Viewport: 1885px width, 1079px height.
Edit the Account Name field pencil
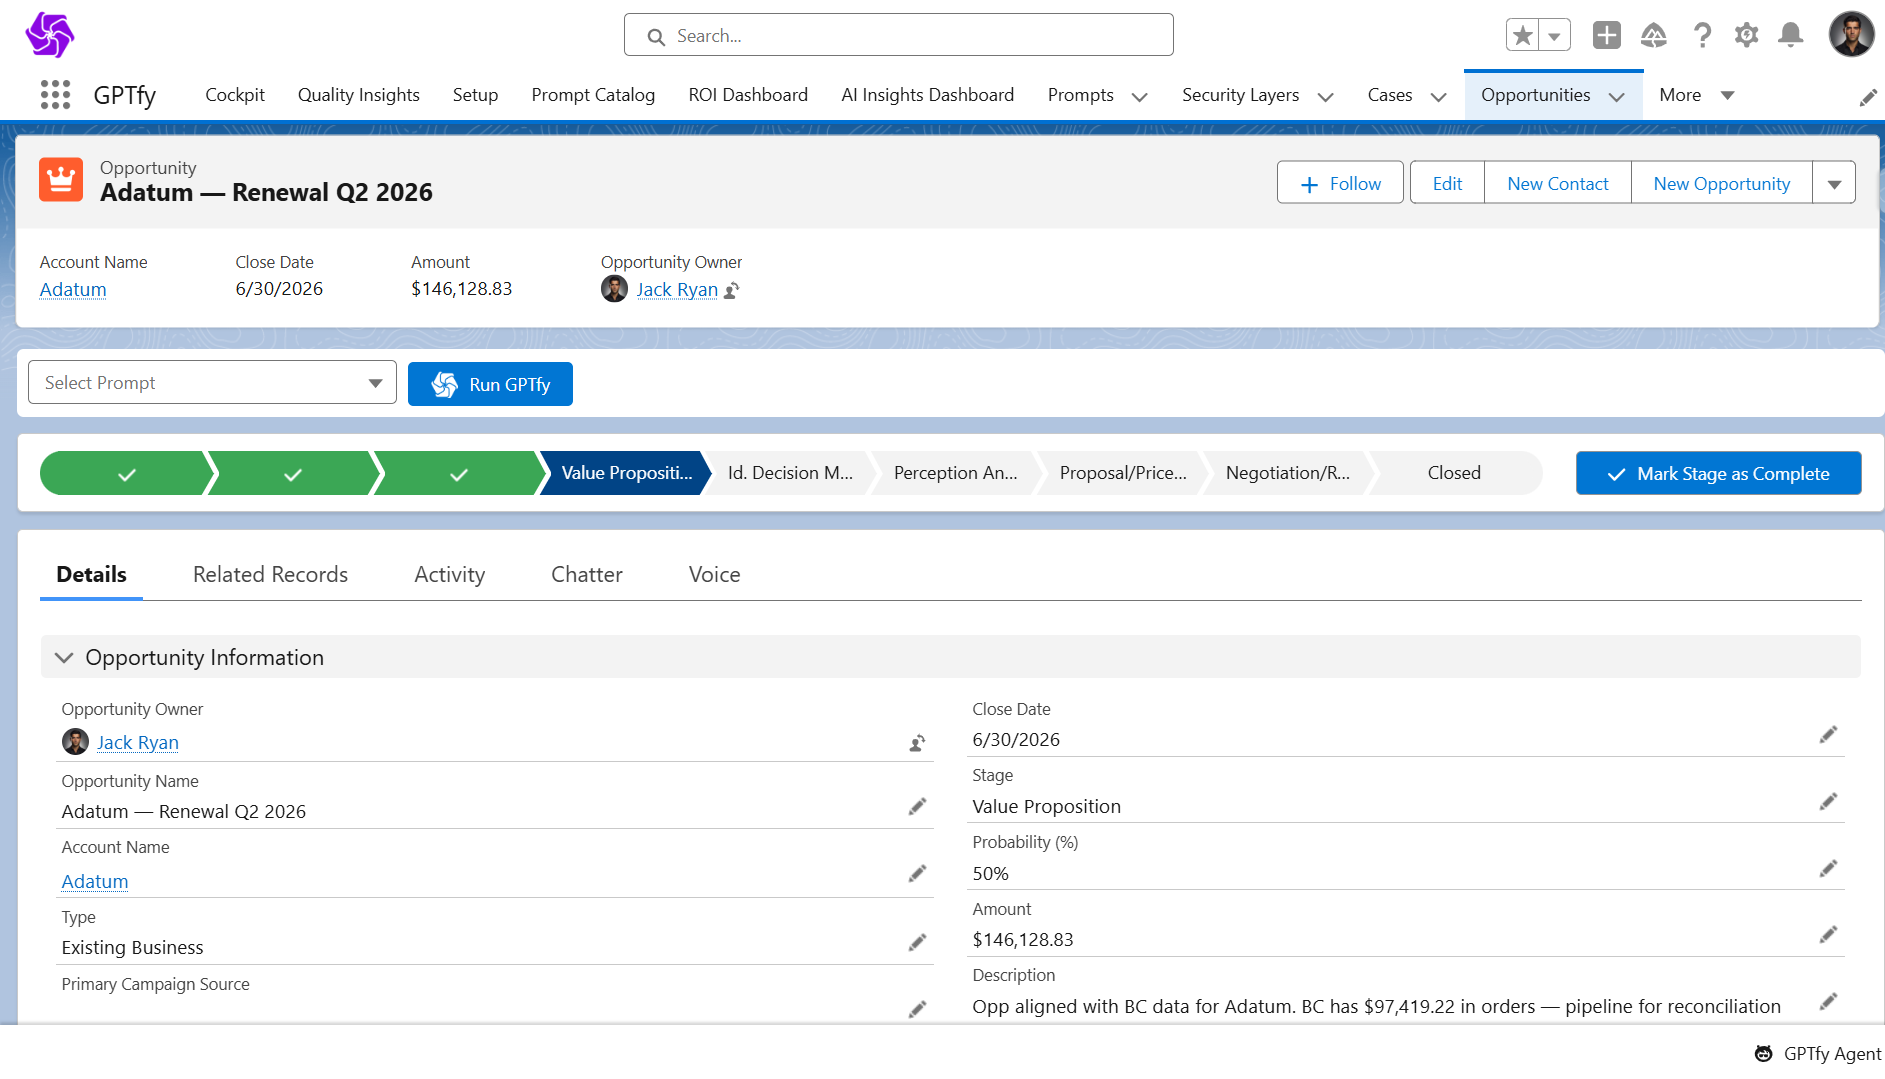(917, 874)
